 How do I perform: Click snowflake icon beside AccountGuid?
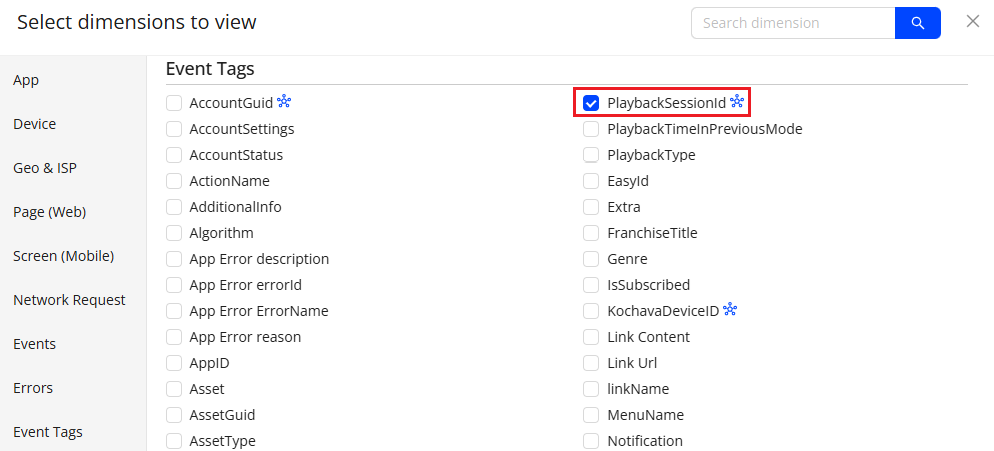284,101
